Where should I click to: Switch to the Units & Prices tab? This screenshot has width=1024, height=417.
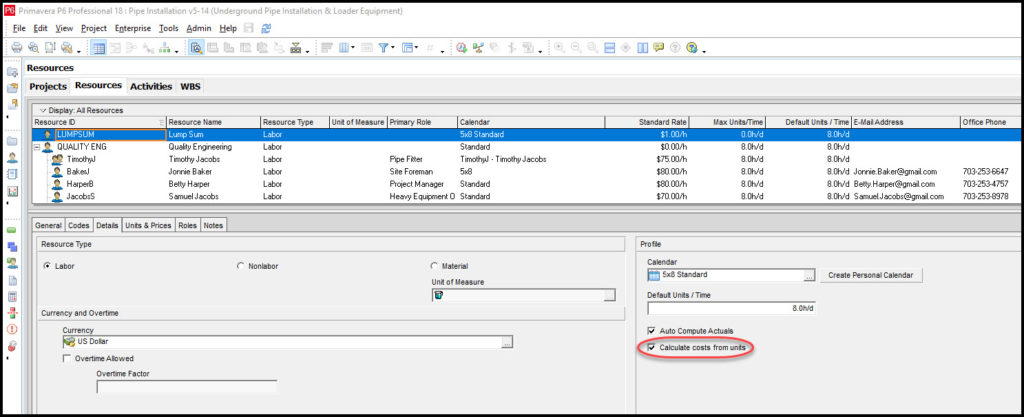coord(147,225)
